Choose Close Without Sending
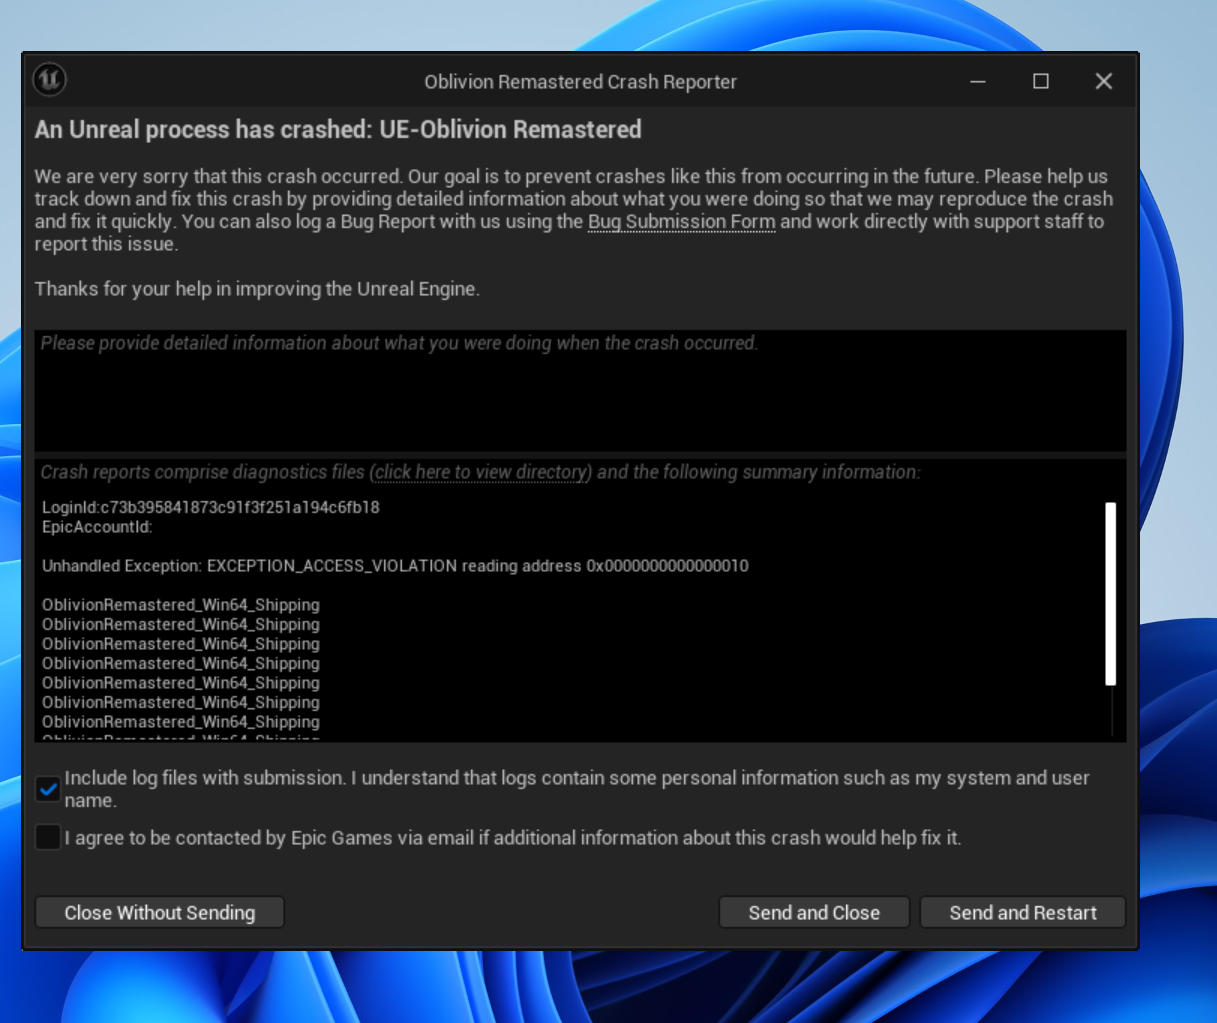This screenshot has width=1217, height=1023. 160,912
